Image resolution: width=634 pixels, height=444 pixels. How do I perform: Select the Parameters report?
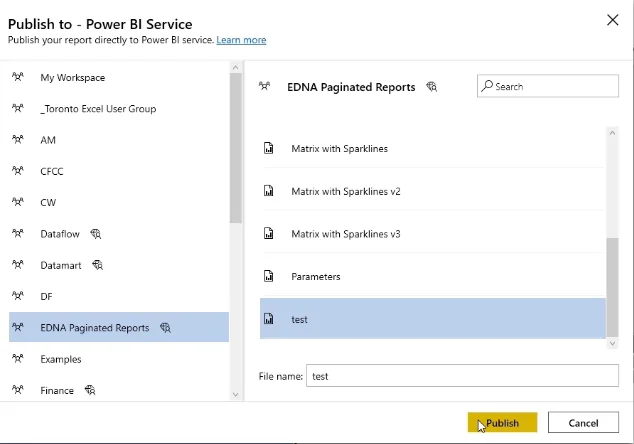[x=433, y=276]
